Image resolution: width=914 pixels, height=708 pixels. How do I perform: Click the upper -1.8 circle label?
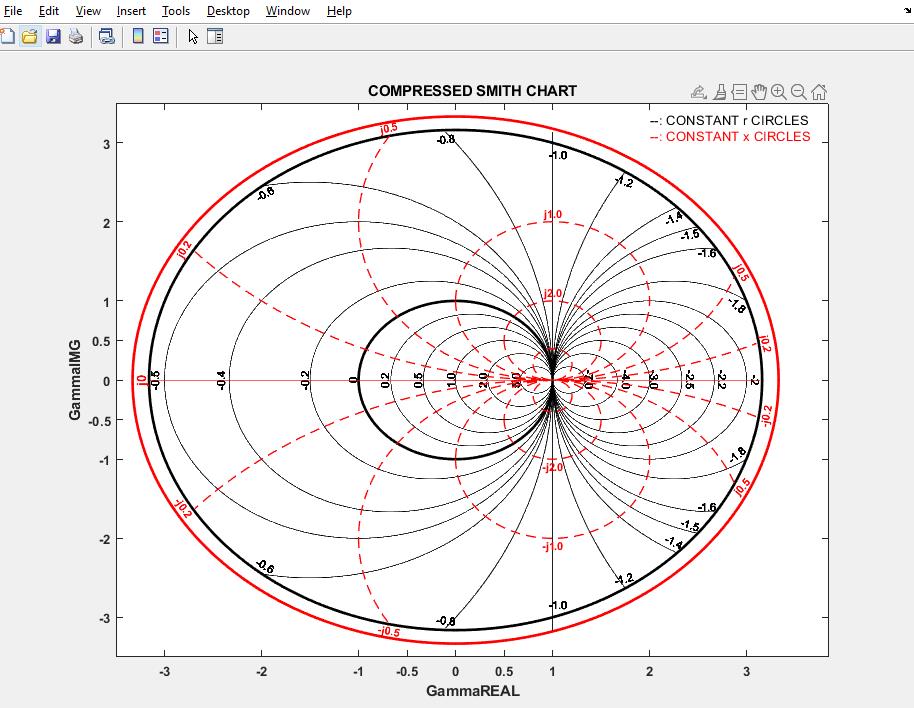[x=737, y=305]
